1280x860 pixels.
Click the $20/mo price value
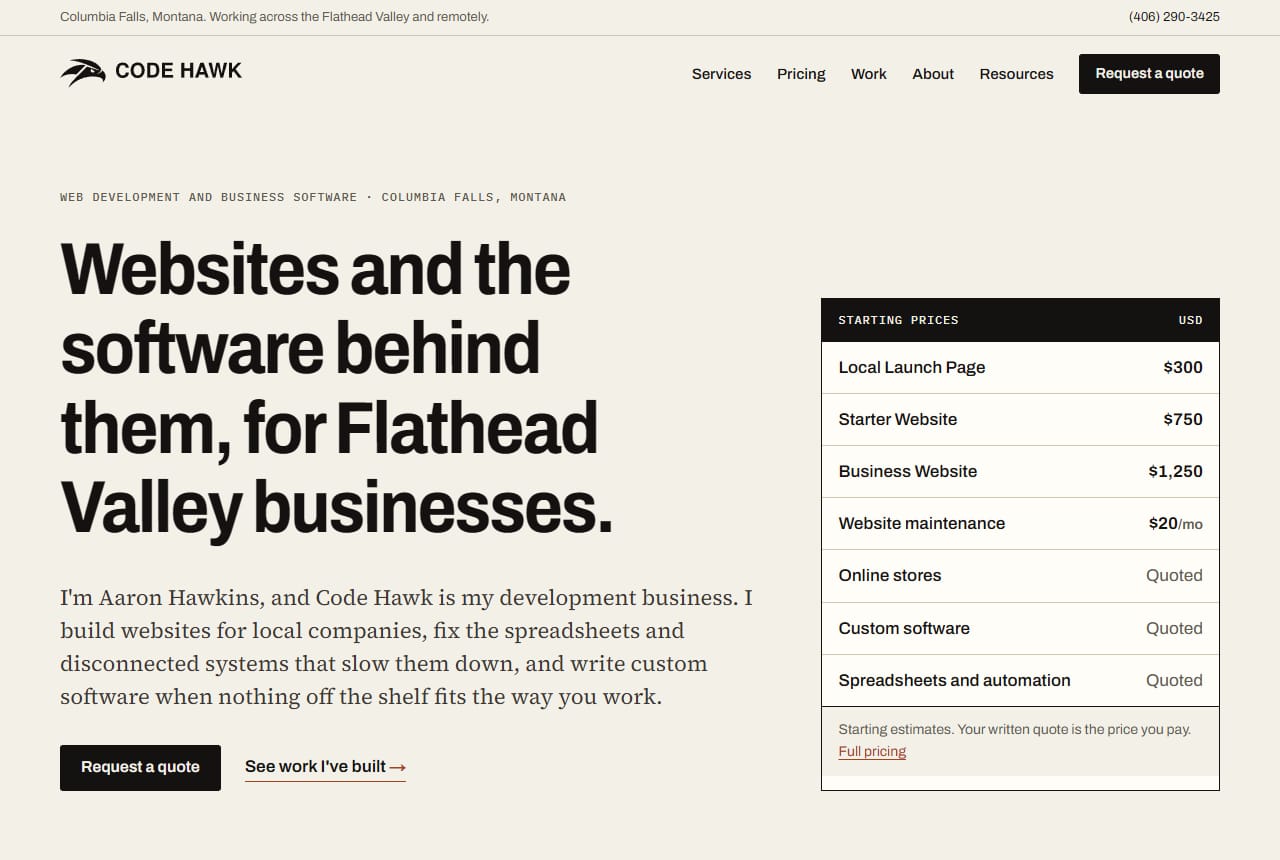pyautogui.click(x=1175, y=523)
